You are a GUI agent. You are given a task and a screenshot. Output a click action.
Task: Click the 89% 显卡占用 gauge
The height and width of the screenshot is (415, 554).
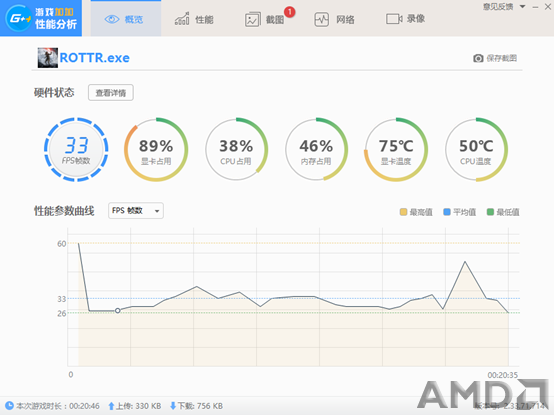point(156,149)
